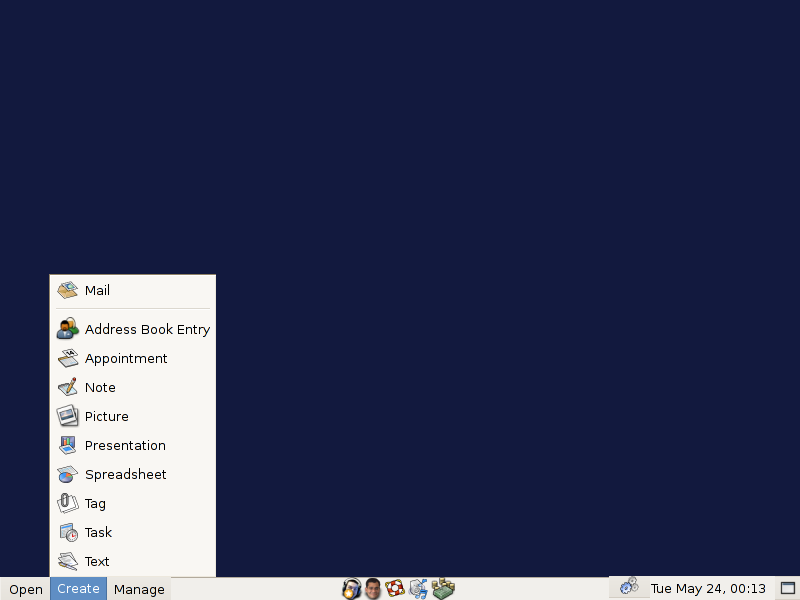Open the cash money stack icon
The width and height of the screenshot is (800, 600).
coord(443,589)
